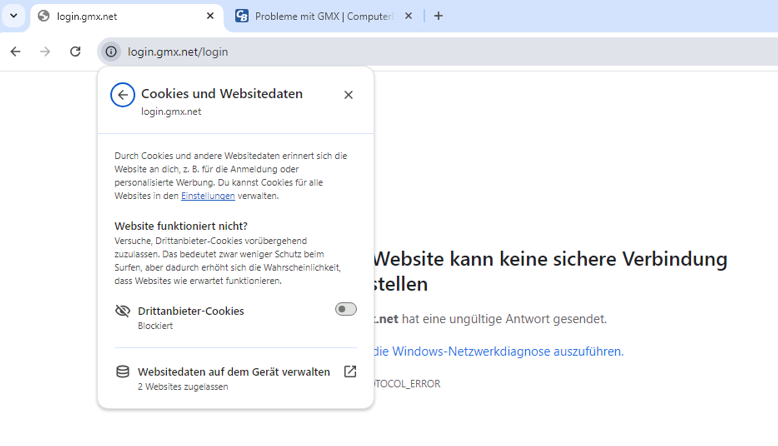778x446 pixels.
Task: Switch to the login.gmx.net tab
Action: pyautogui.click(x=127, y=16)
